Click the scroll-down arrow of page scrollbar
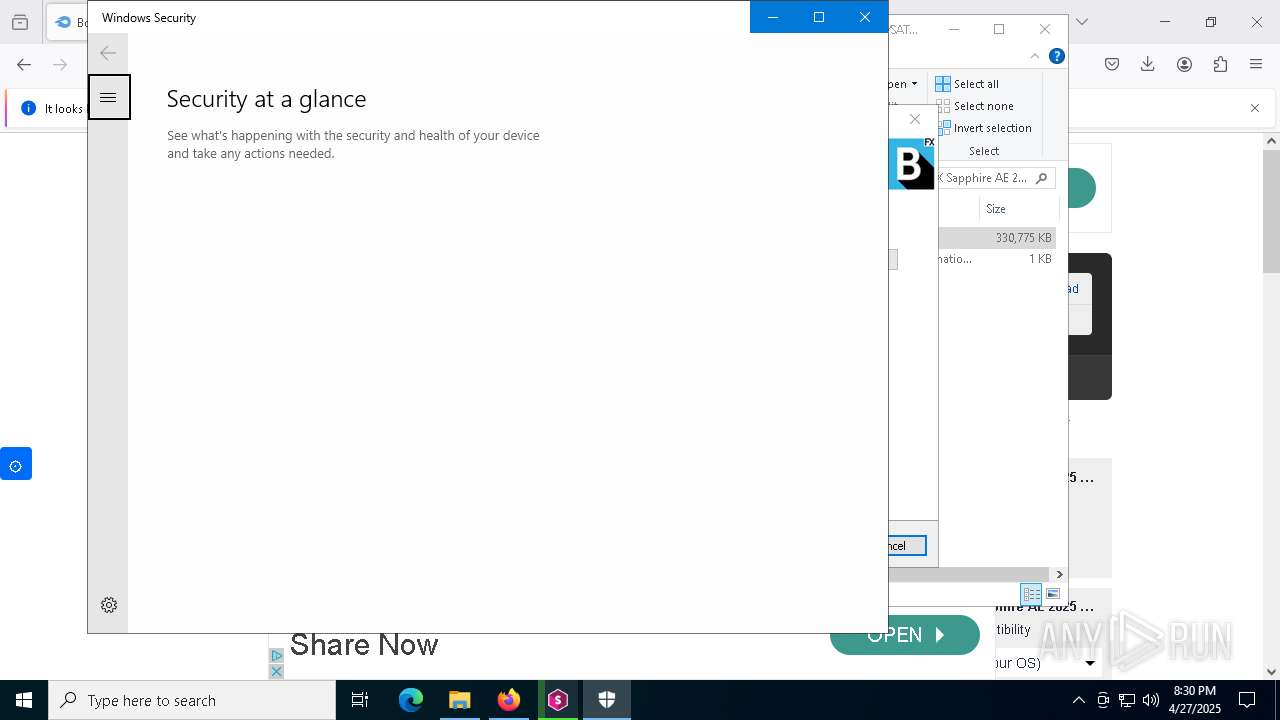The image size is (1280, 720). coord(1271,672)
